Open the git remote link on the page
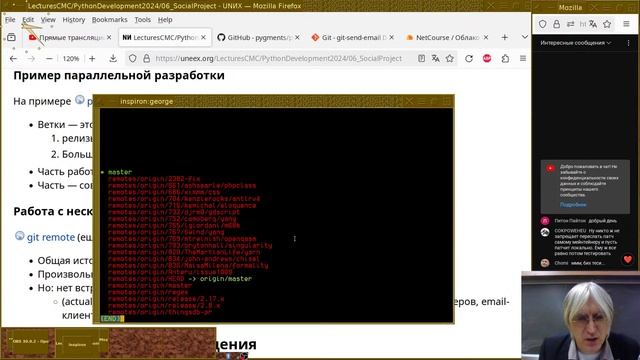The image size is (640, 360). pos(51,237)
